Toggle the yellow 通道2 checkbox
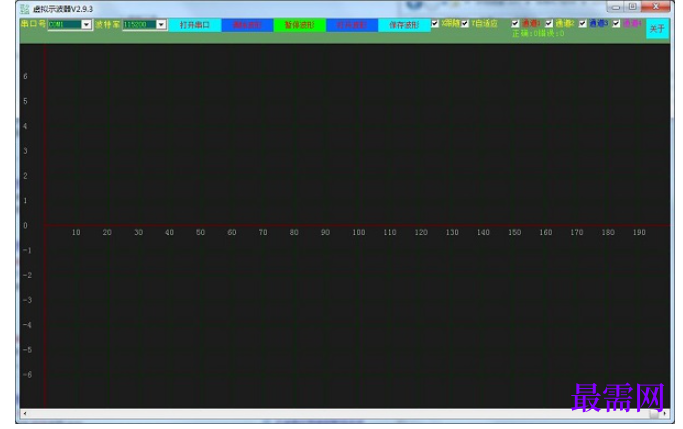This screenshot has width=683, height=429. pyautogui.click(x=549, y=24)
